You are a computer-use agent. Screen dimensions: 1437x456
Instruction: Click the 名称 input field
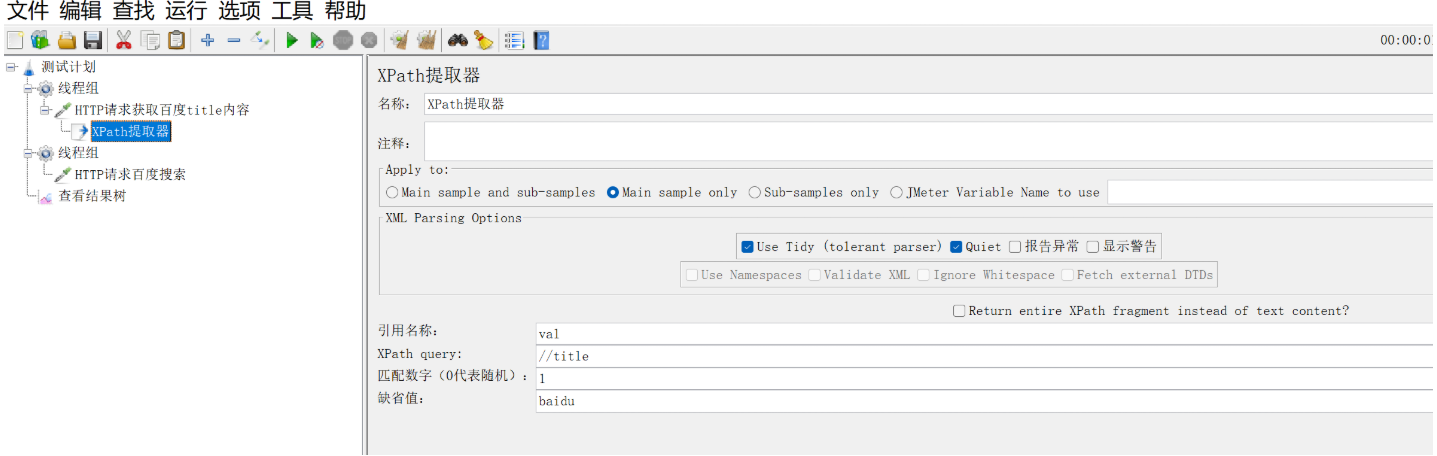click(x=929, y=104)
